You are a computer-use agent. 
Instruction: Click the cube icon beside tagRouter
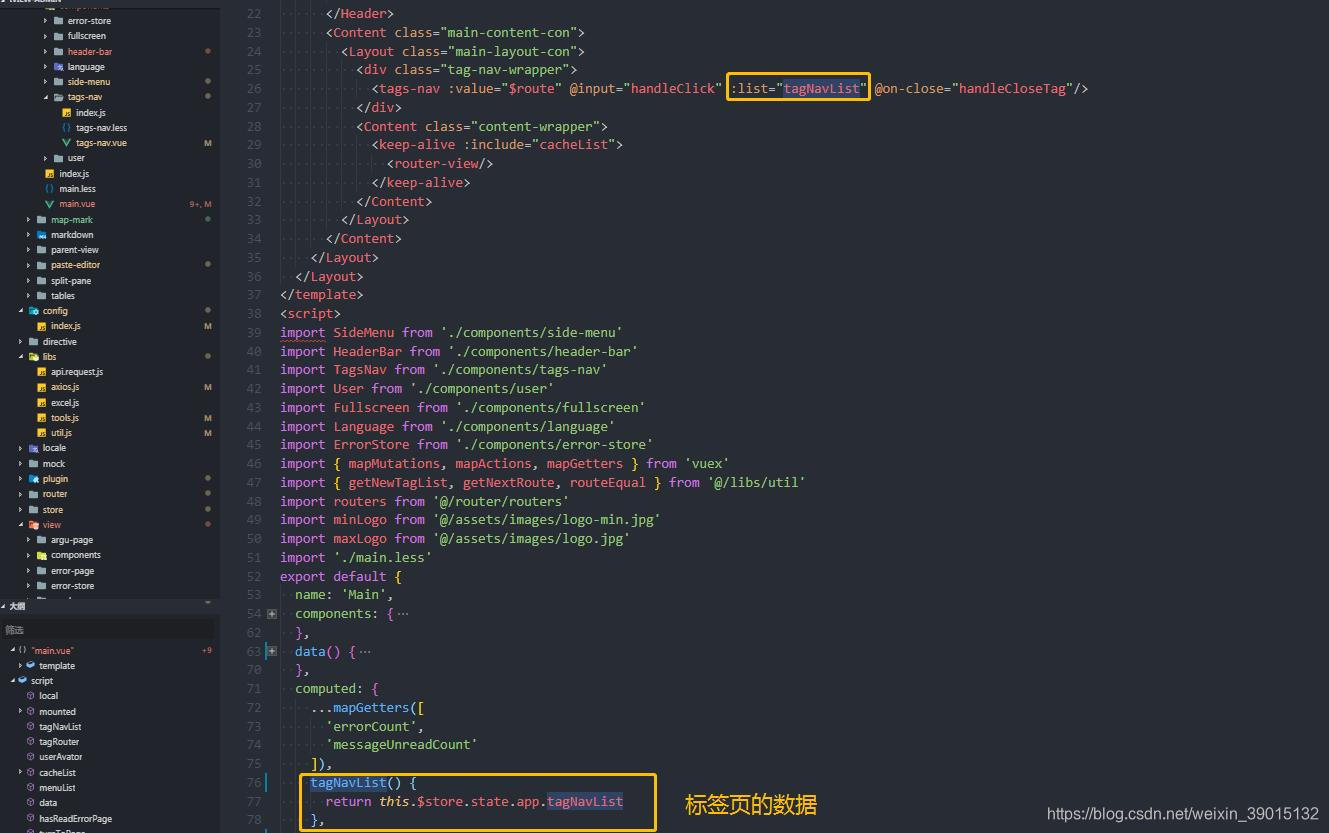coord(30,742)
